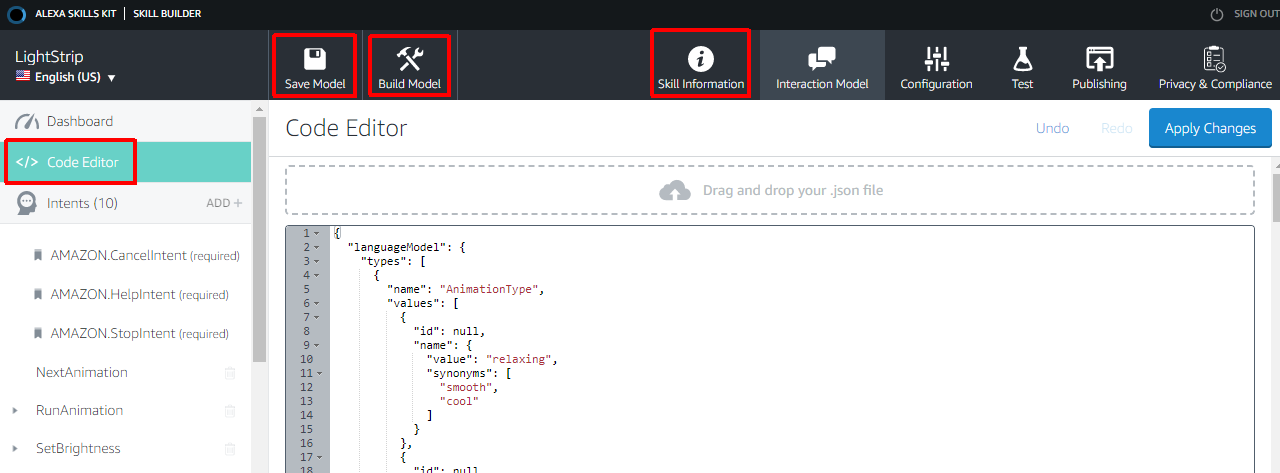Open the Skill Information info icon
Screen dimensions: 1280x473
point(701,58)
